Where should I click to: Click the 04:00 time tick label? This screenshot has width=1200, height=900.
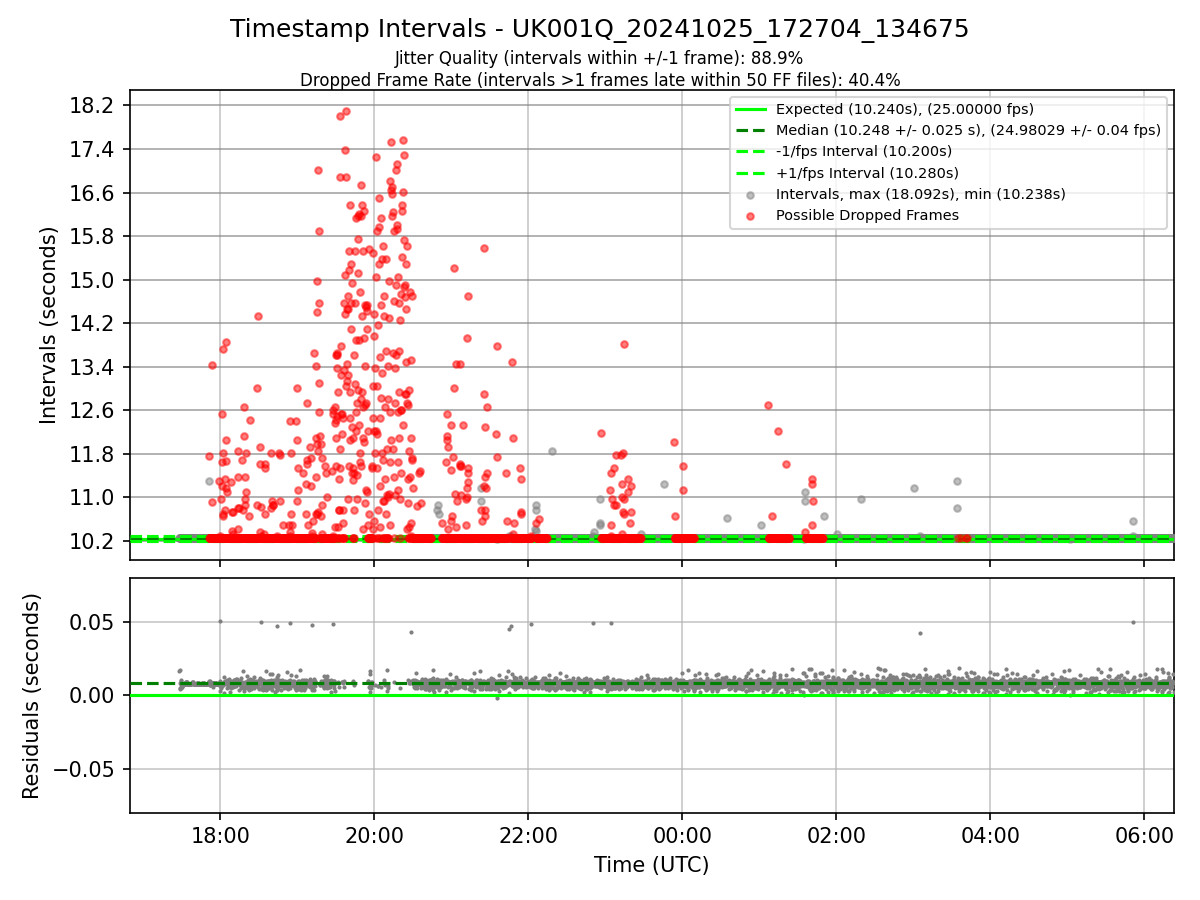[990, 834]
